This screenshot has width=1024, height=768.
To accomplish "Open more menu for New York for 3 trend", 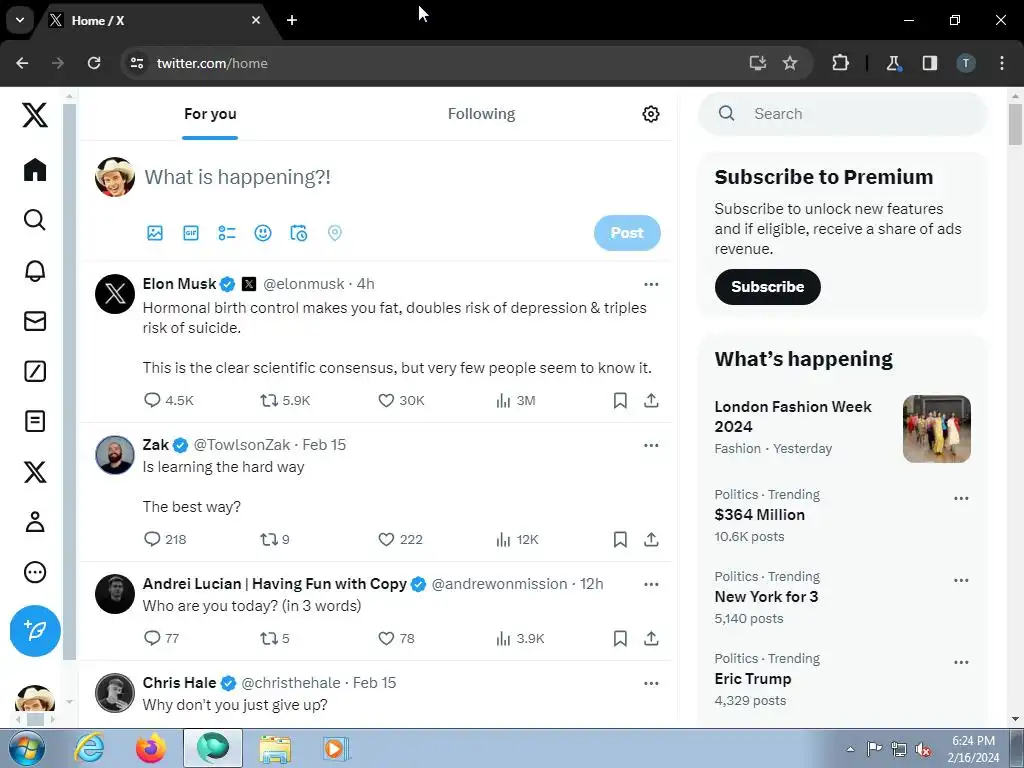I will 961,581.
